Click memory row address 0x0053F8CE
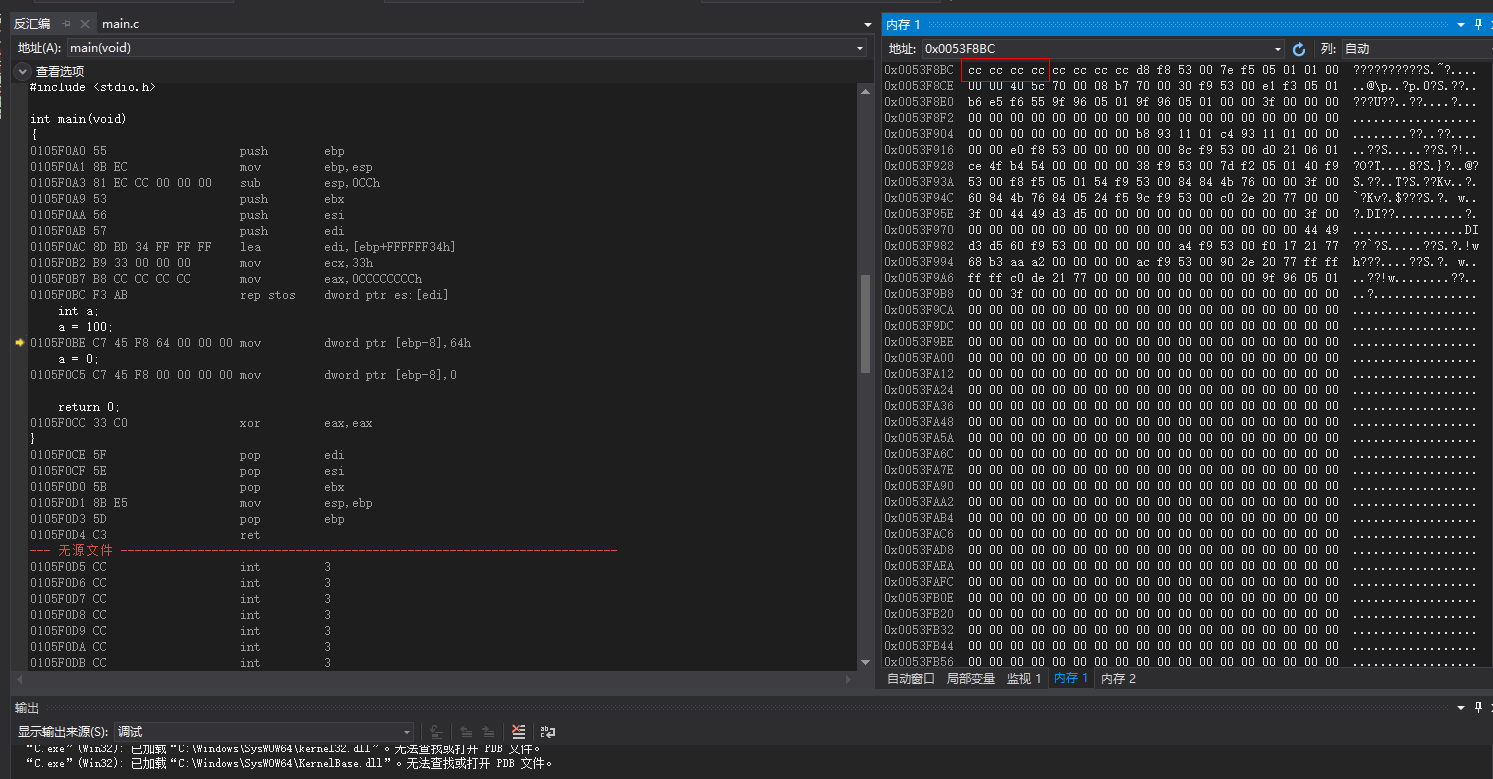This screenshot has height=779, width=1493. 919,86
